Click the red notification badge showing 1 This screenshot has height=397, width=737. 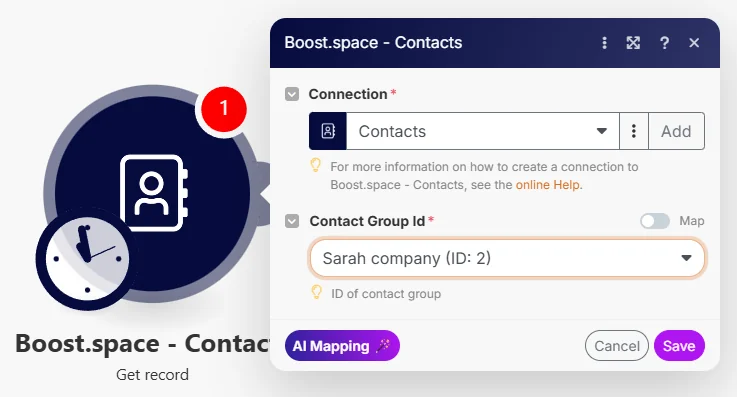click(224, 109)
